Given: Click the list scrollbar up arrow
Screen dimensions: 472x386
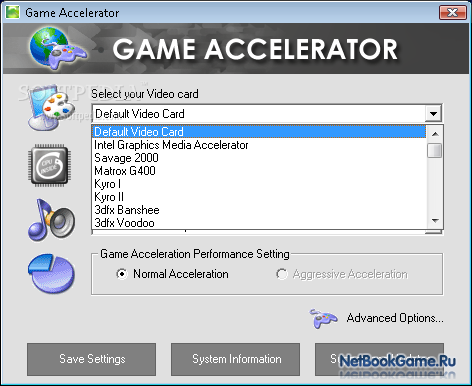Looking at the screenshot, I should (x=435, y=134).
